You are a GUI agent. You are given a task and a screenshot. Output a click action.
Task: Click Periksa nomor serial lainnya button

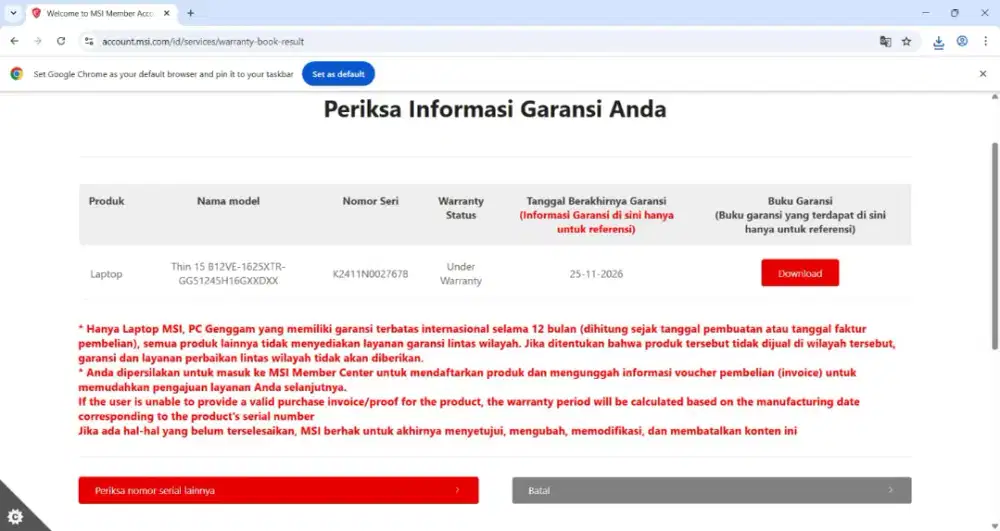(278, 490)
